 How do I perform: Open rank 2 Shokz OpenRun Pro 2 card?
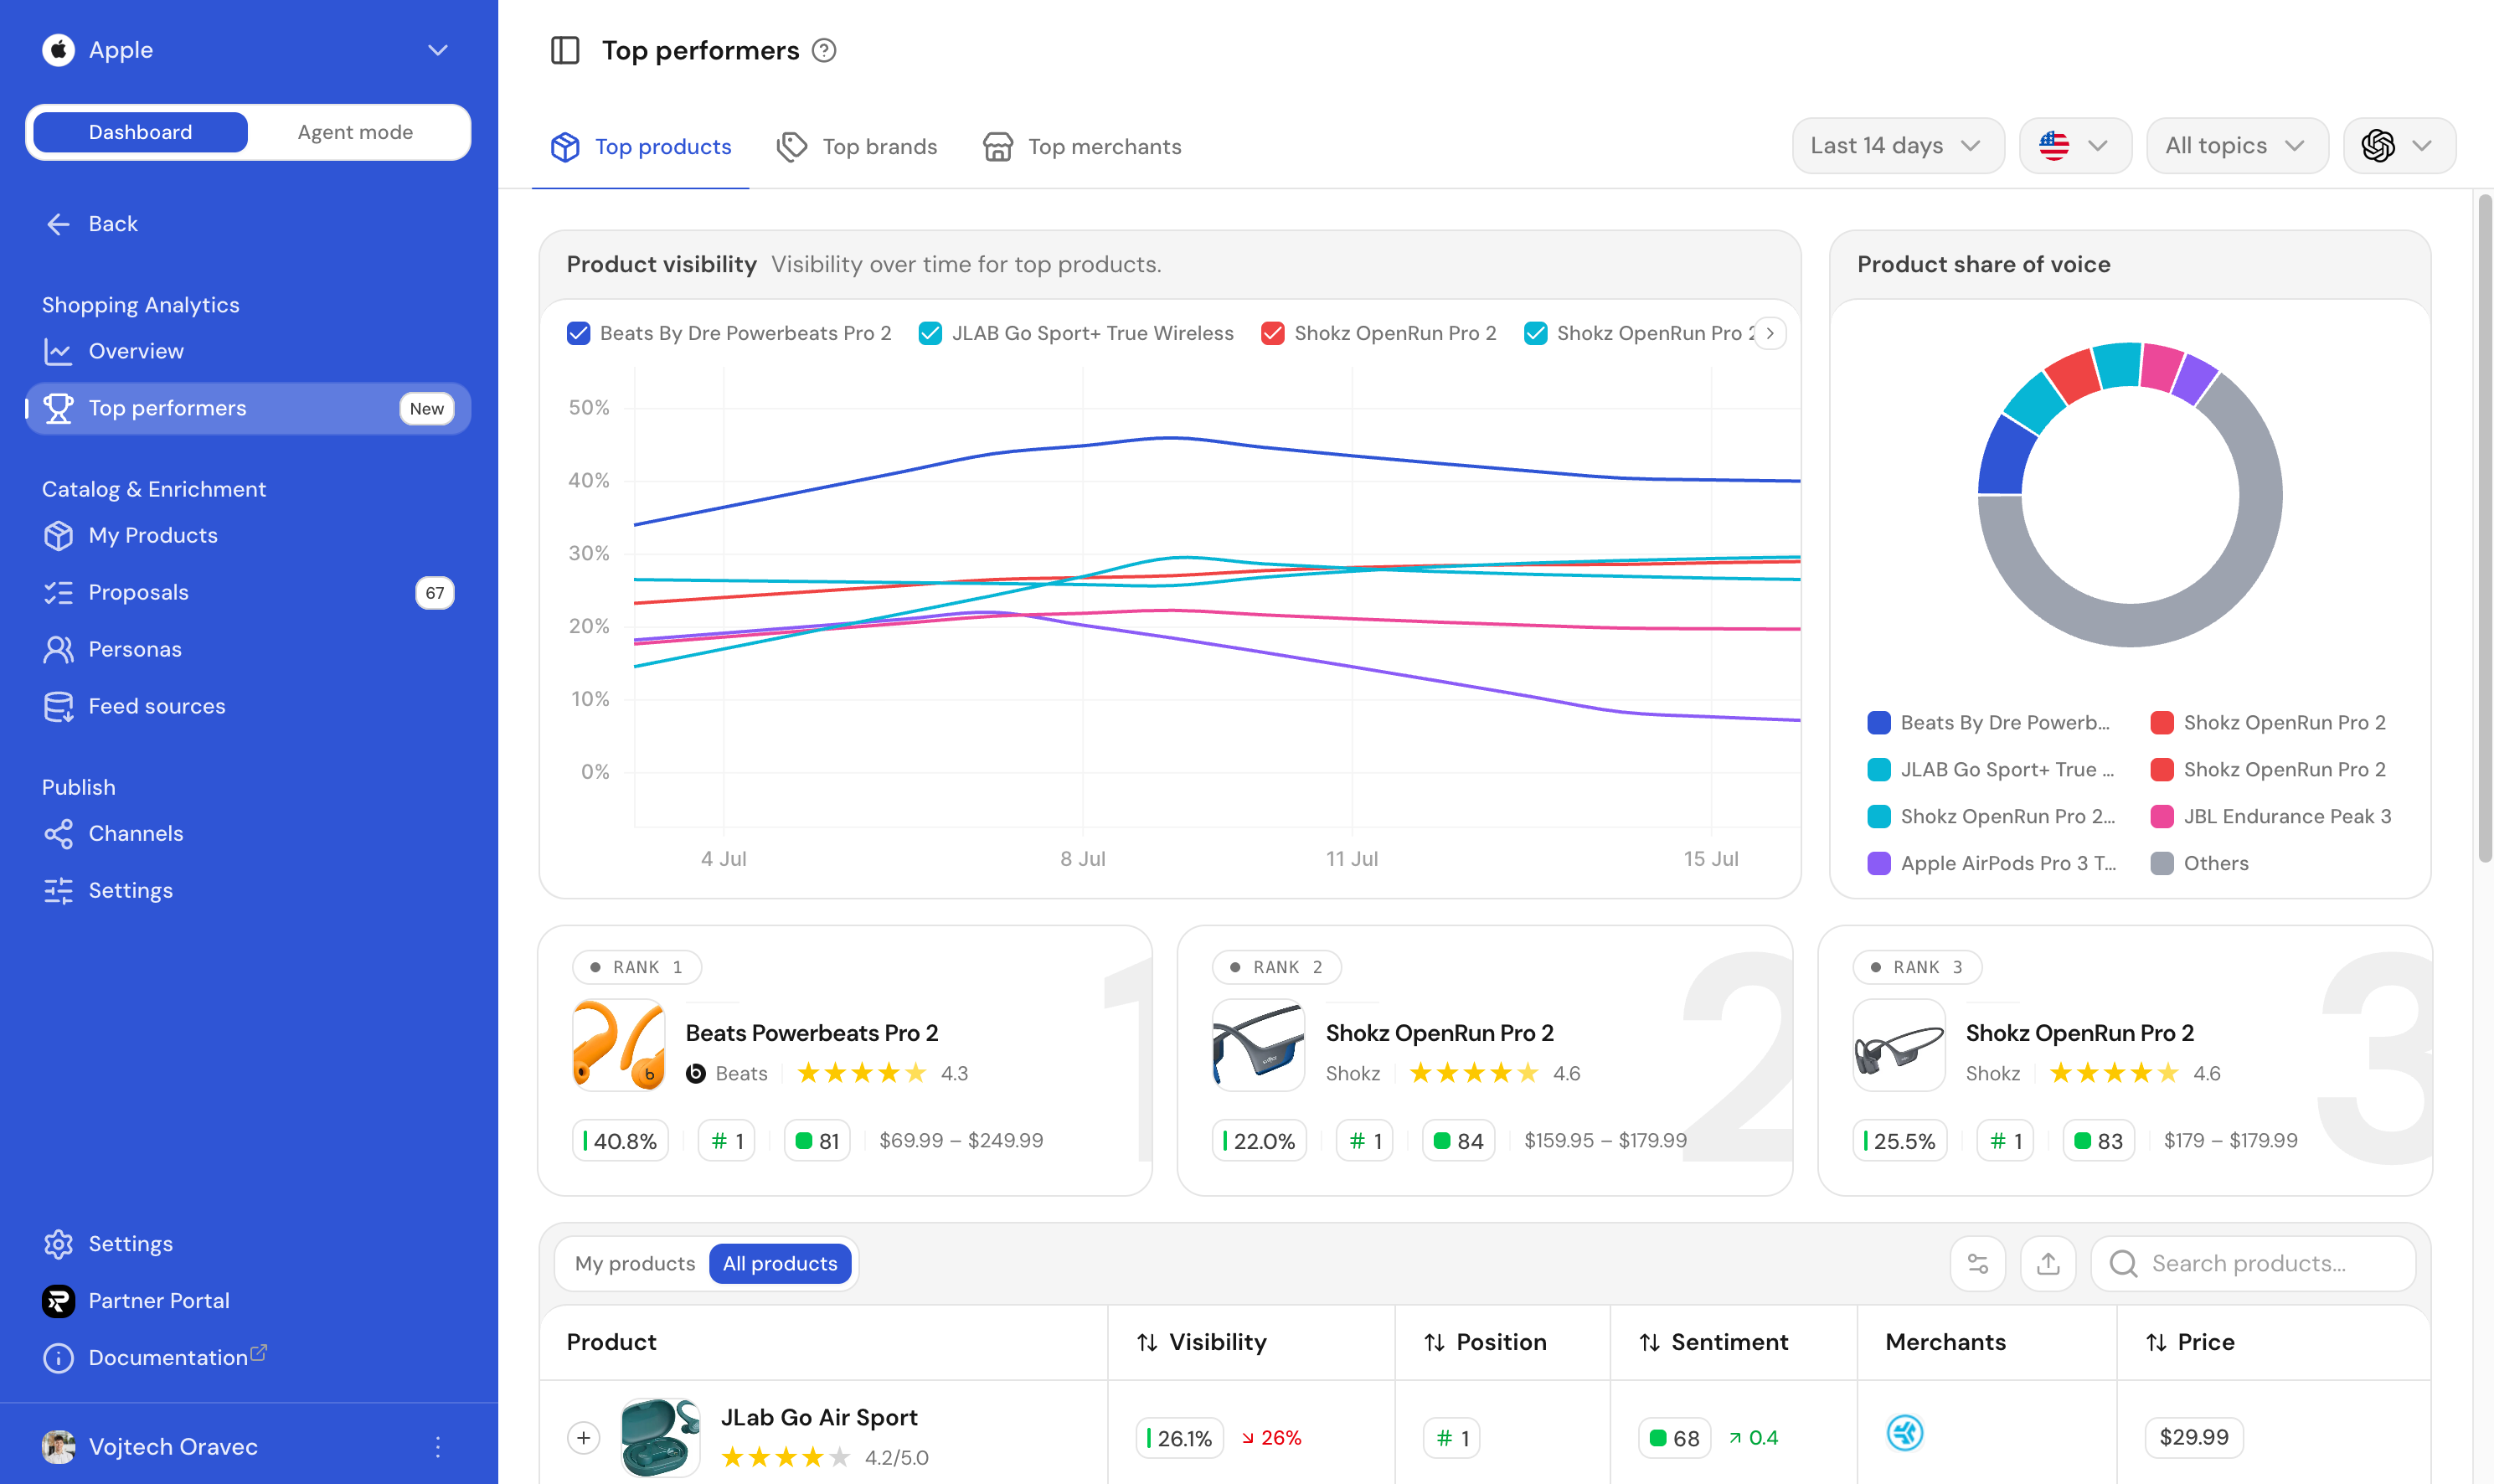pyautogui.click(x=1484, y=1060)
